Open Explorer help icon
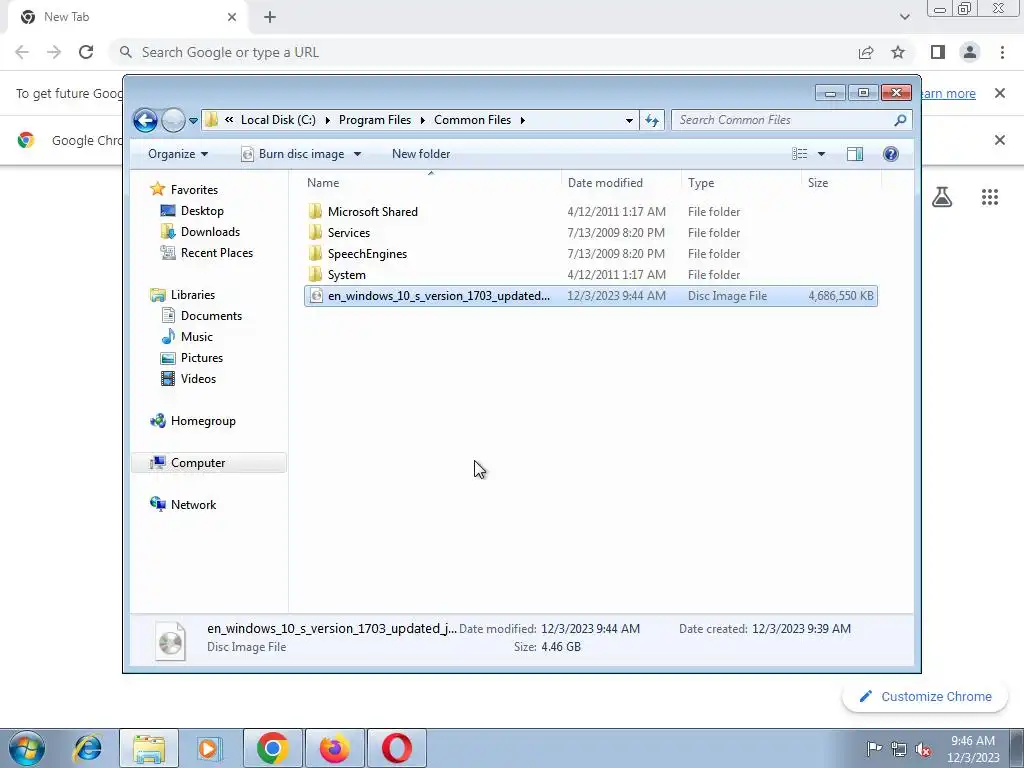 pyautogui.click(x=890, y=154)
